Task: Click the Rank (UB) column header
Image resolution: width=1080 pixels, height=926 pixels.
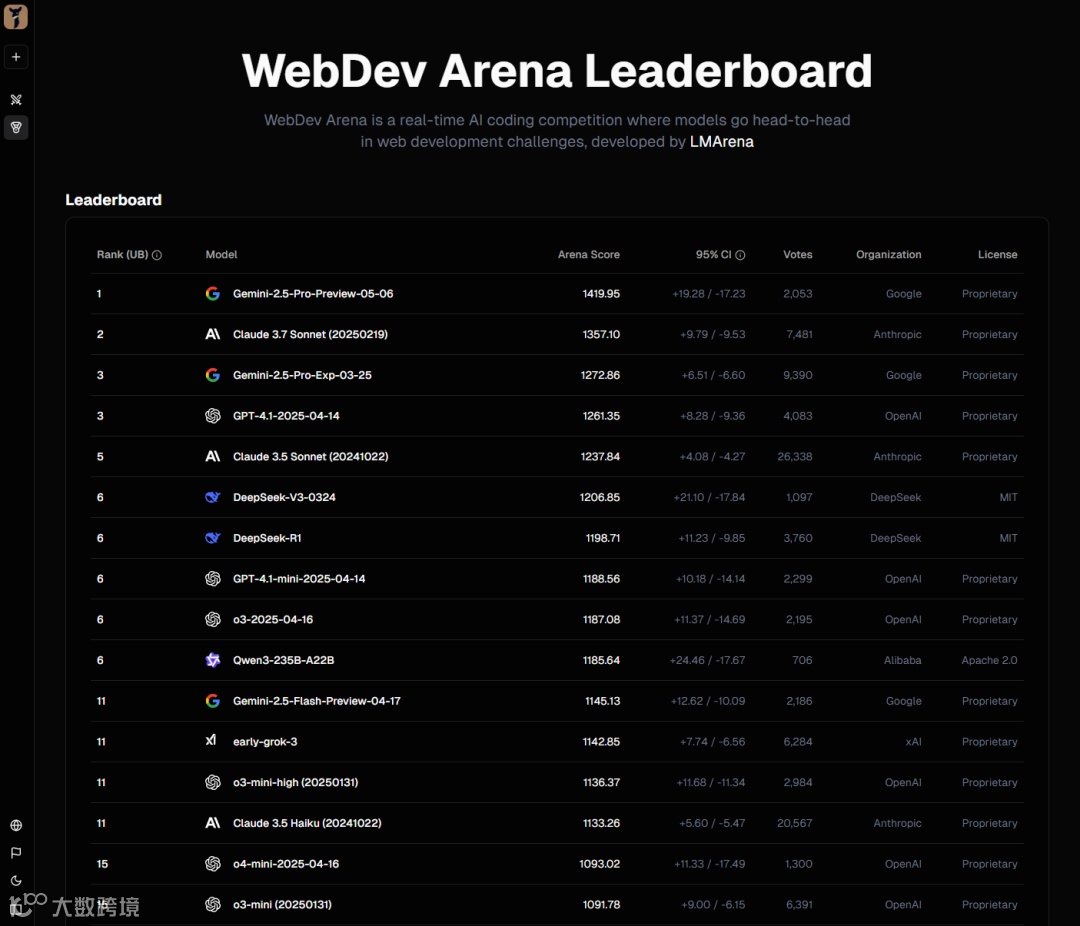Action: click(123, 254)
